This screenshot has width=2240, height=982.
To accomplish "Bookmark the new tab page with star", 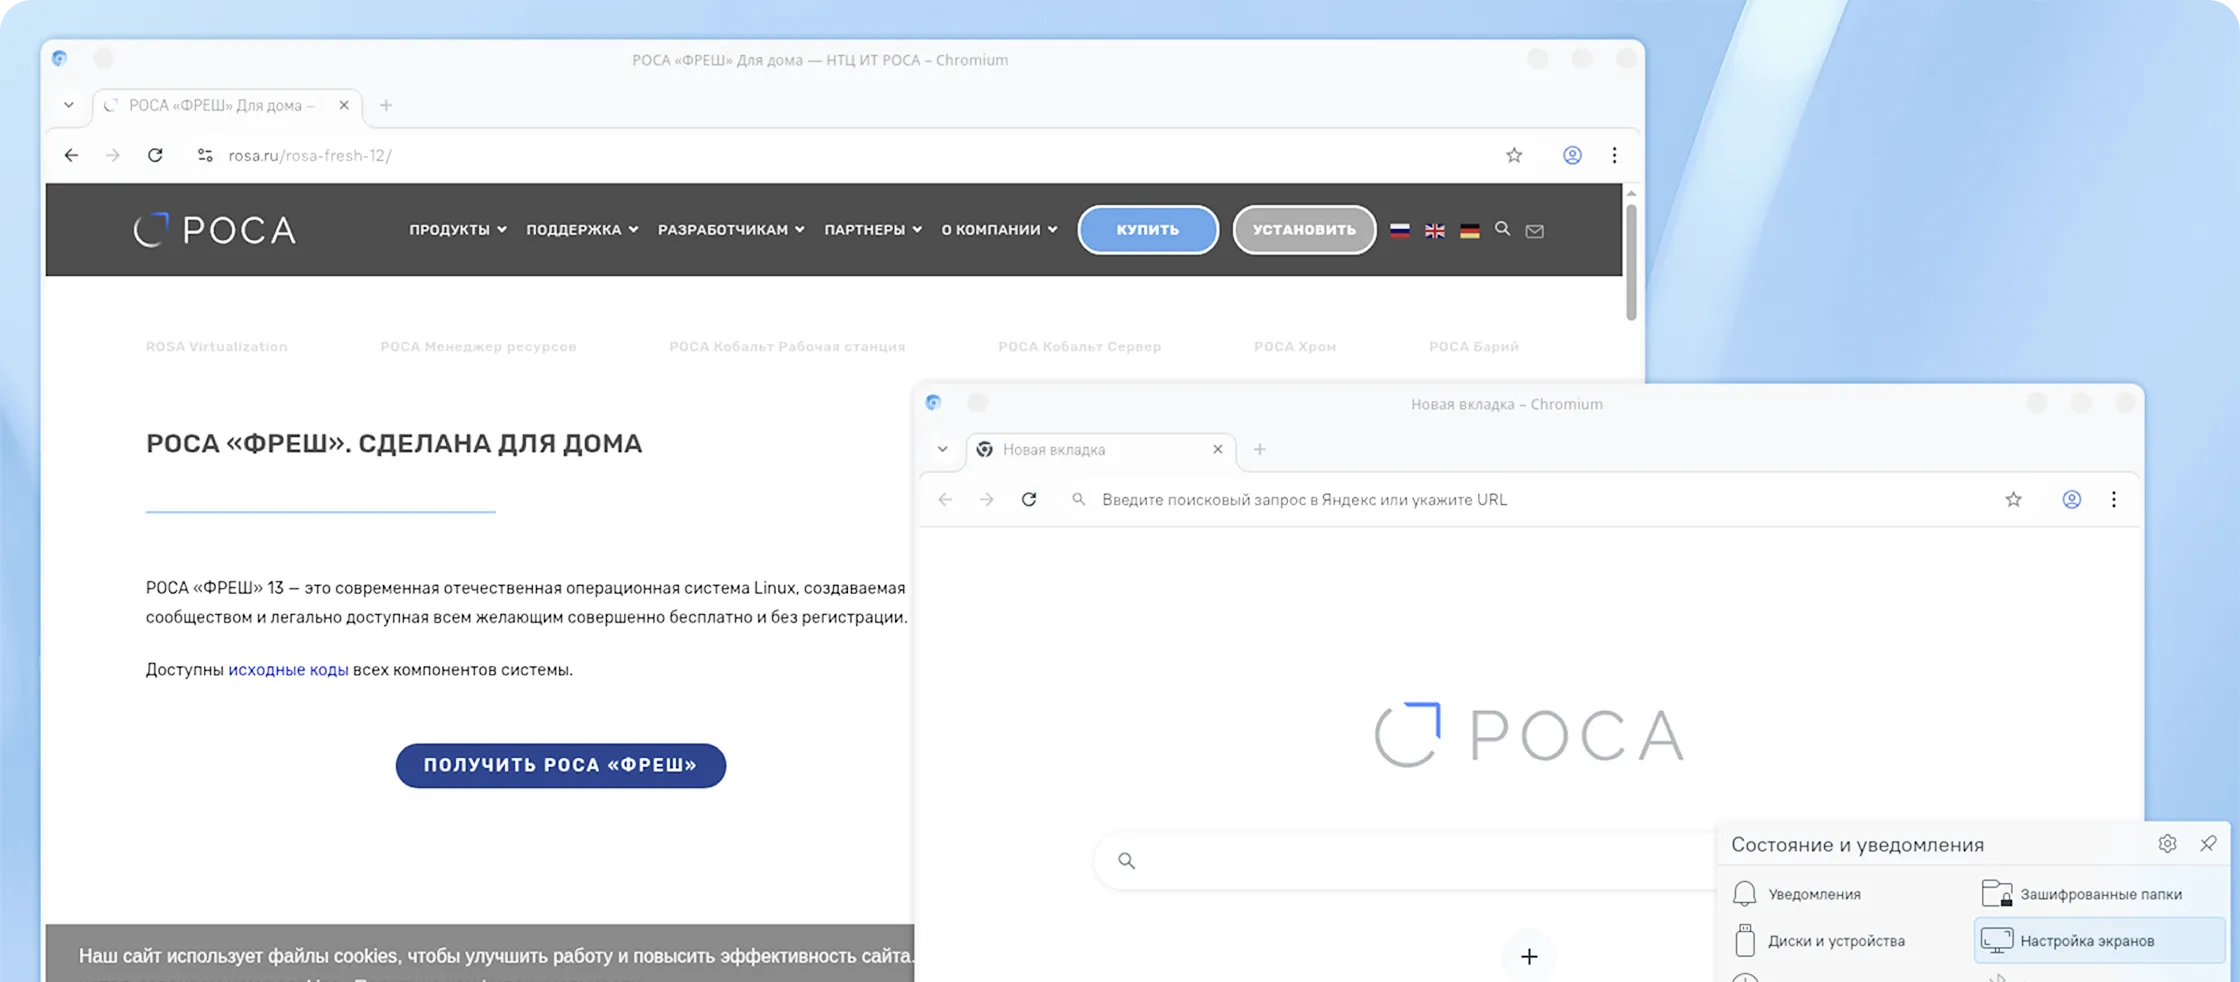I will click(x=2014, y=499).
